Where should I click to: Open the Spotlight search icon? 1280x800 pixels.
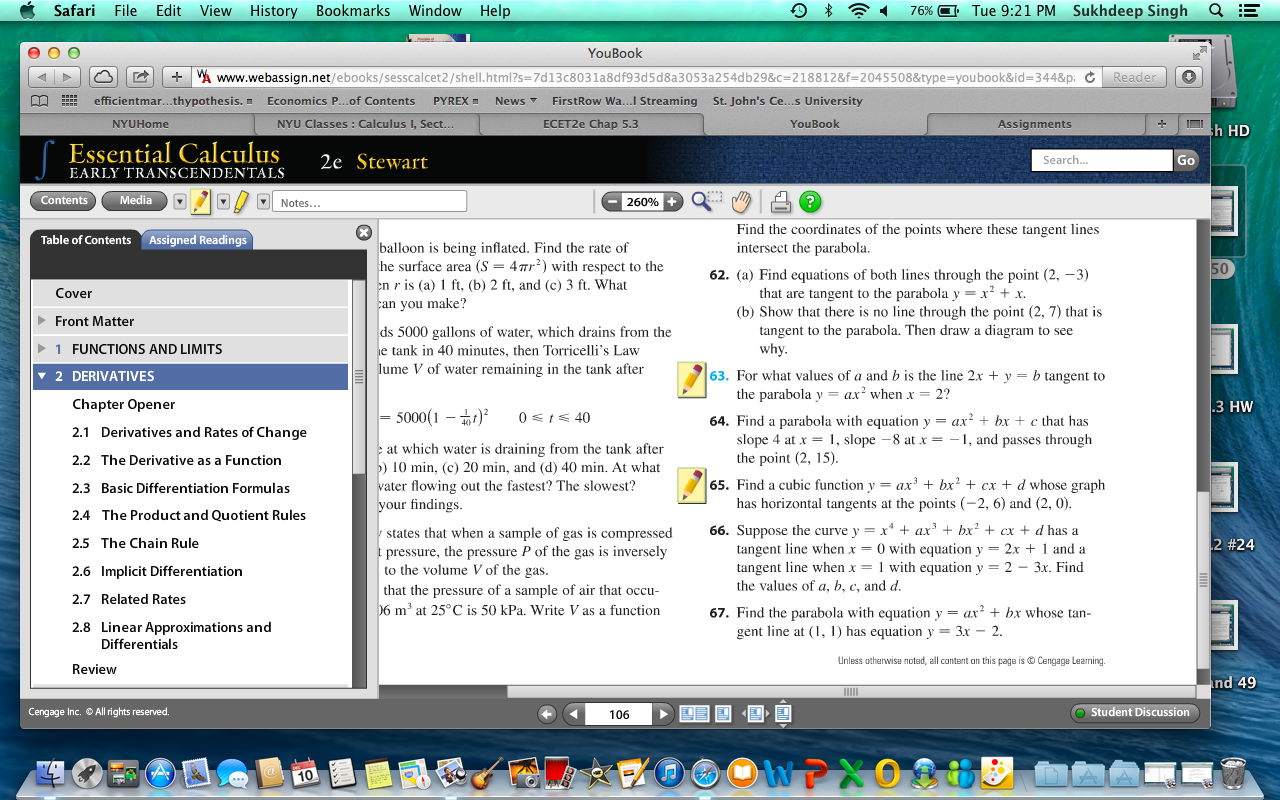(x=1216, y=11)
